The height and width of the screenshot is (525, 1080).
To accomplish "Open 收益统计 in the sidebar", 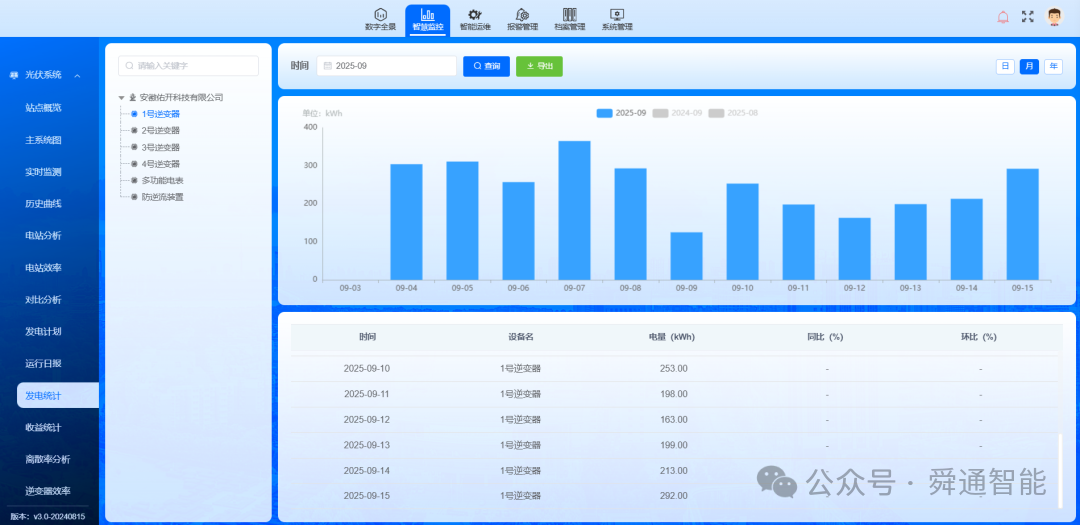I will point(43,427).
